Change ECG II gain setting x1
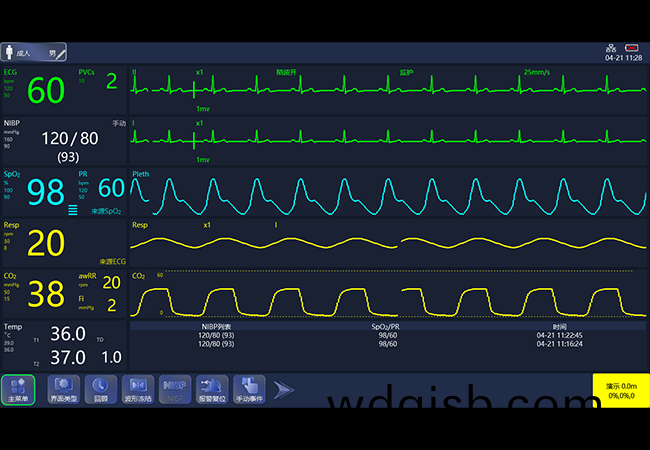650x450 pixels. (x=199, y=72)
